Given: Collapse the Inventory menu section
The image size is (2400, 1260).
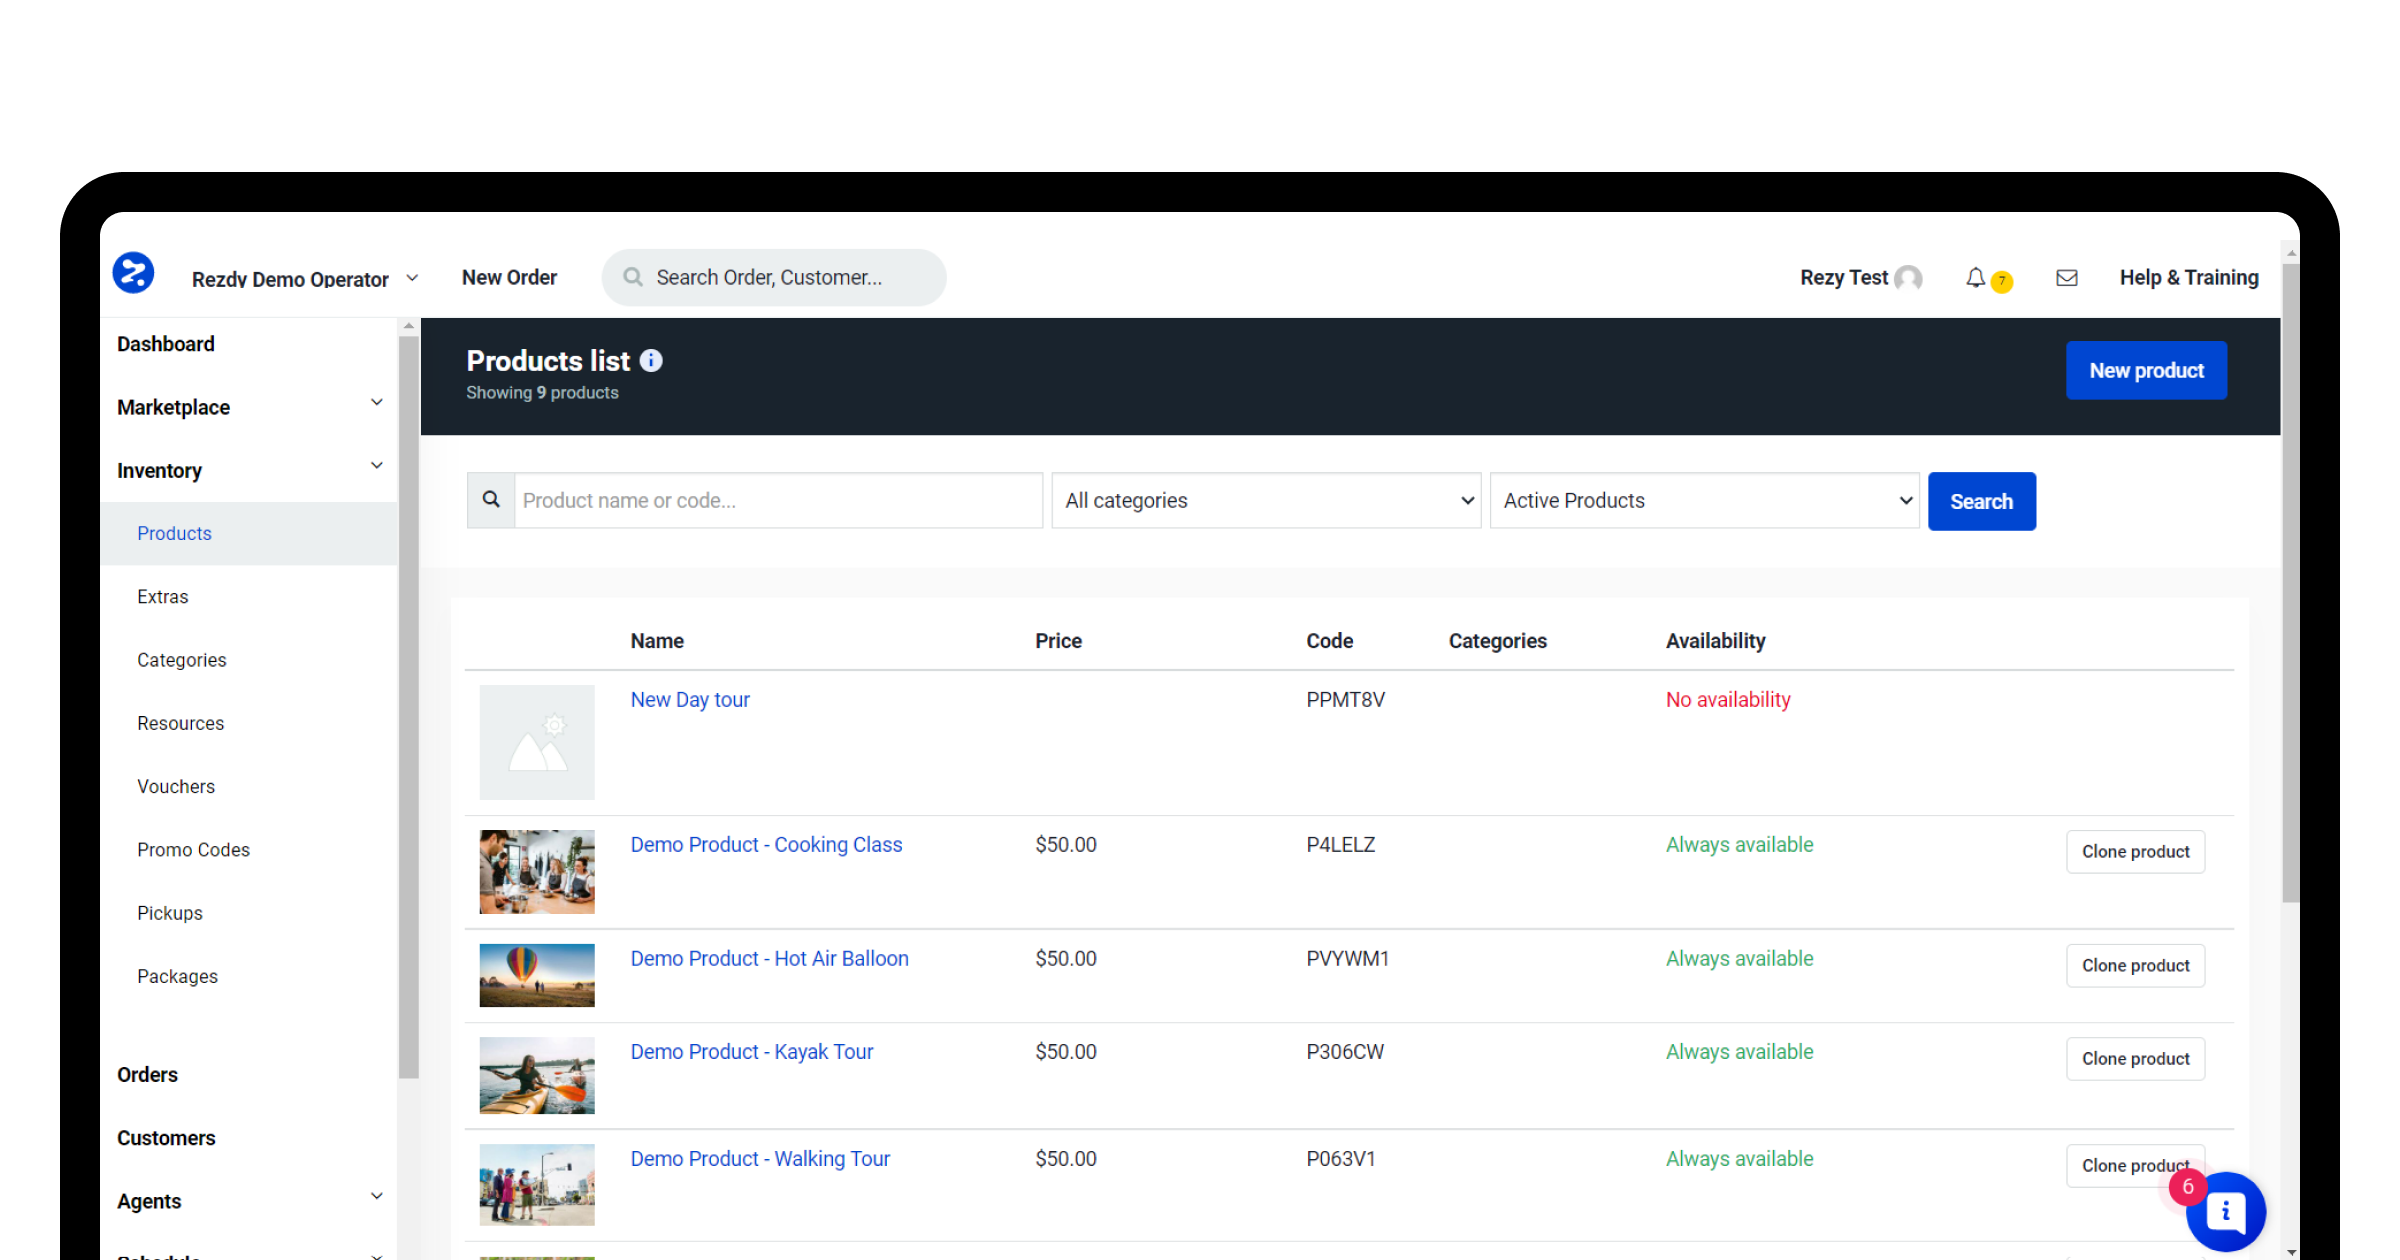Looking at the screenshot, I should (x=376, y=466).
